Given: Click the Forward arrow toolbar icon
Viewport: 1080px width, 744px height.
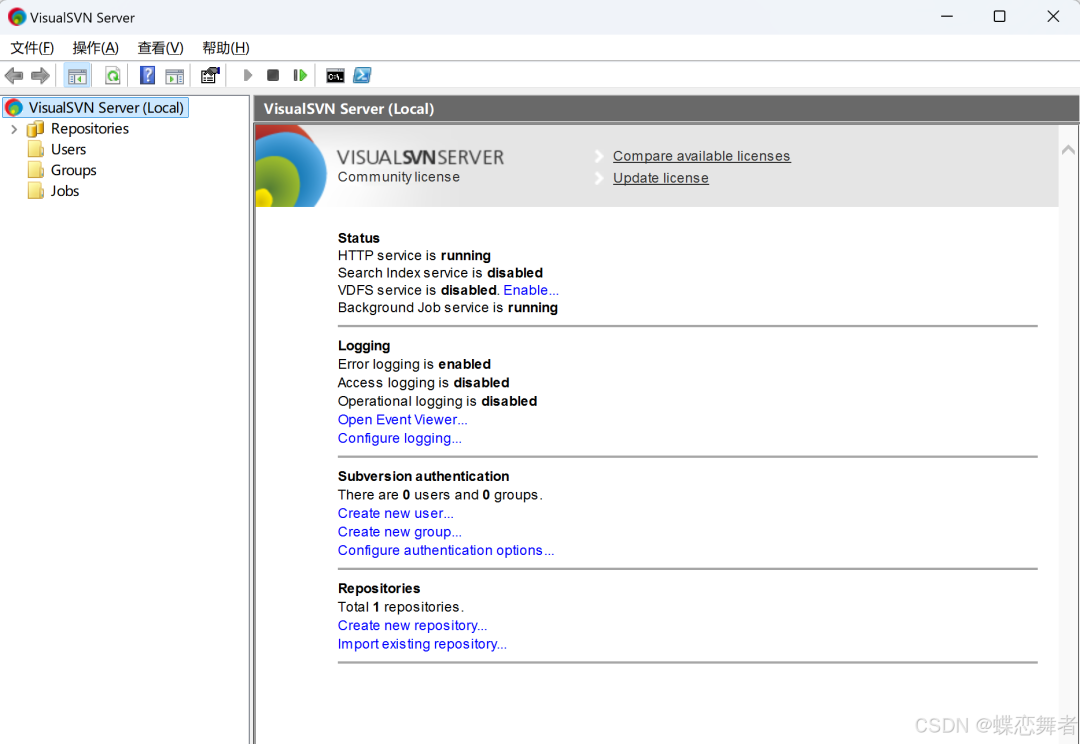Looking at the screenshot, I should click(41, 75).
